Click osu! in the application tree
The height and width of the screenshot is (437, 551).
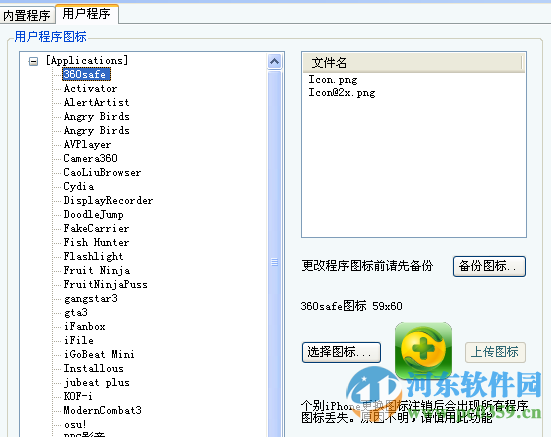pyautogui.click(x=75, y=424)
